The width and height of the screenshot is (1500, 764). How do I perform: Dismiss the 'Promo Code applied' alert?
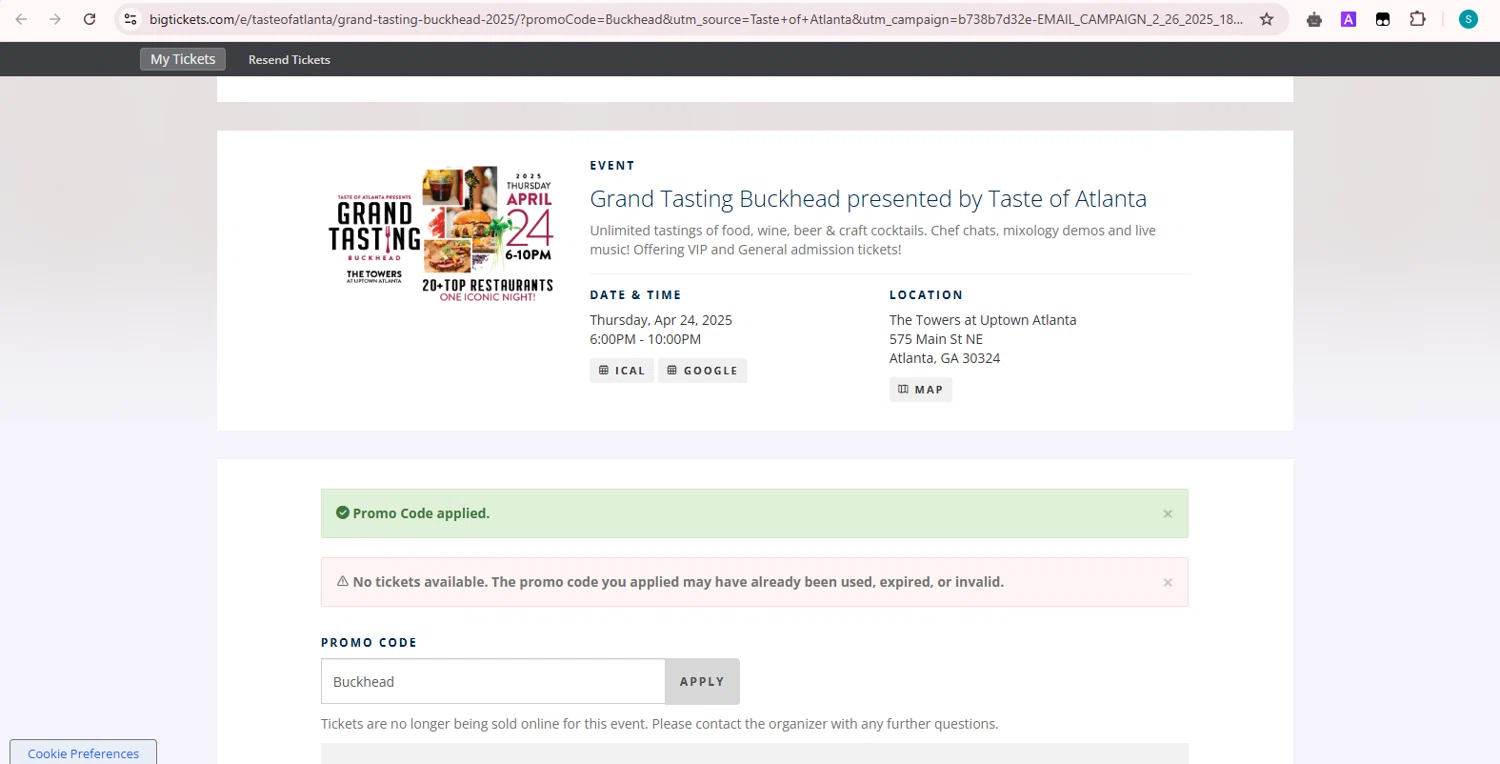pos(1167,514)
